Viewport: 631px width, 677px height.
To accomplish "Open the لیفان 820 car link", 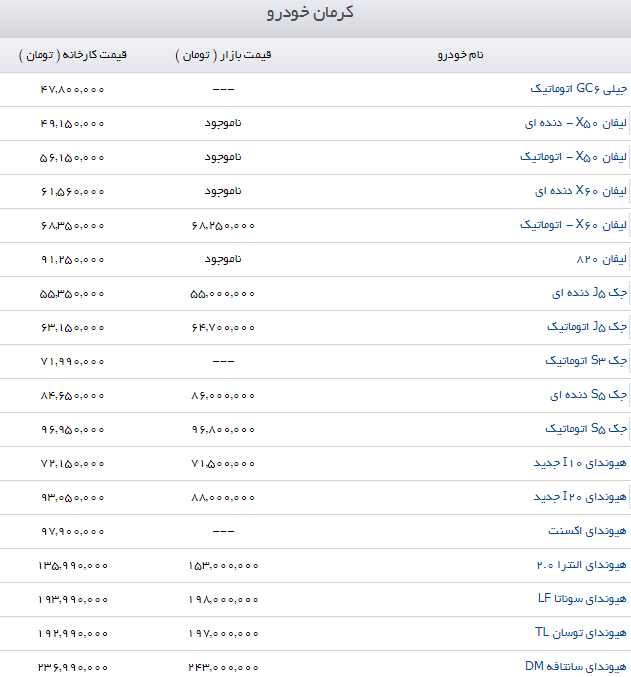I will pyautogui.click(x=602, y=259).
